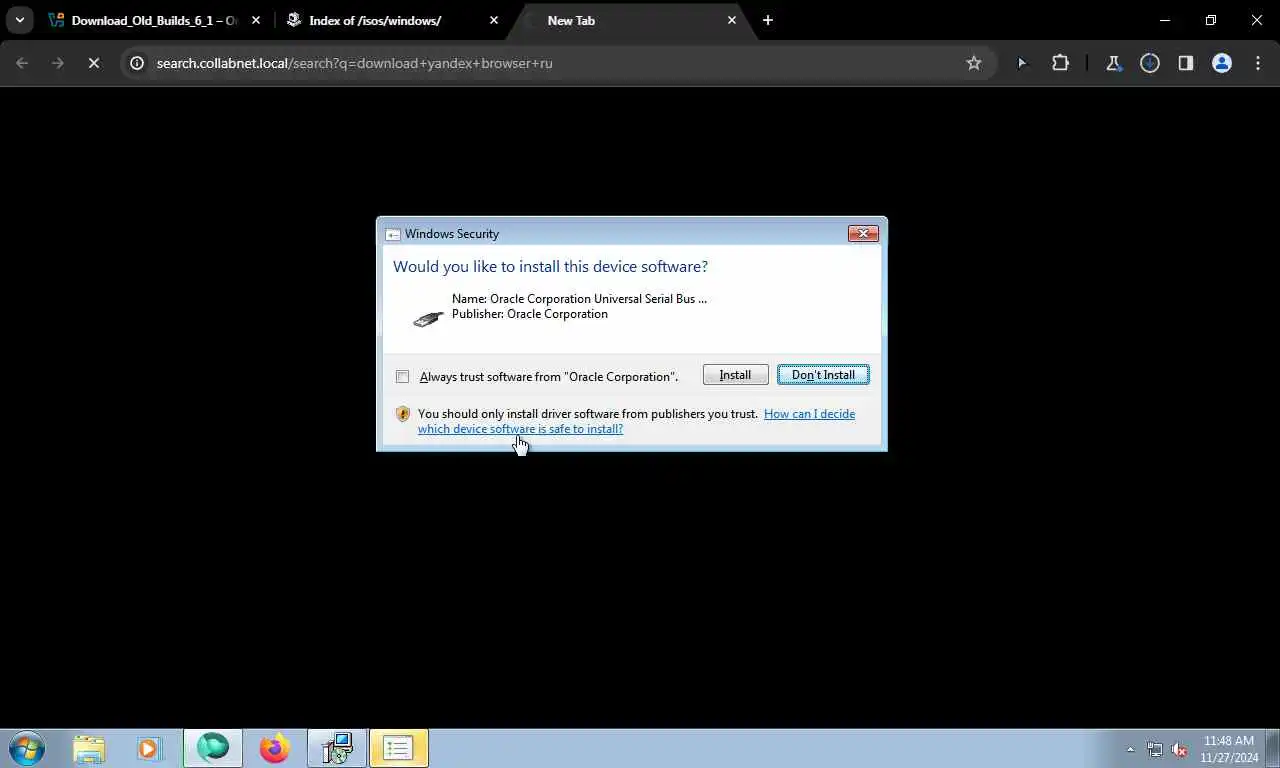Launch Windows Media Player from taskbar

point(149,748)
